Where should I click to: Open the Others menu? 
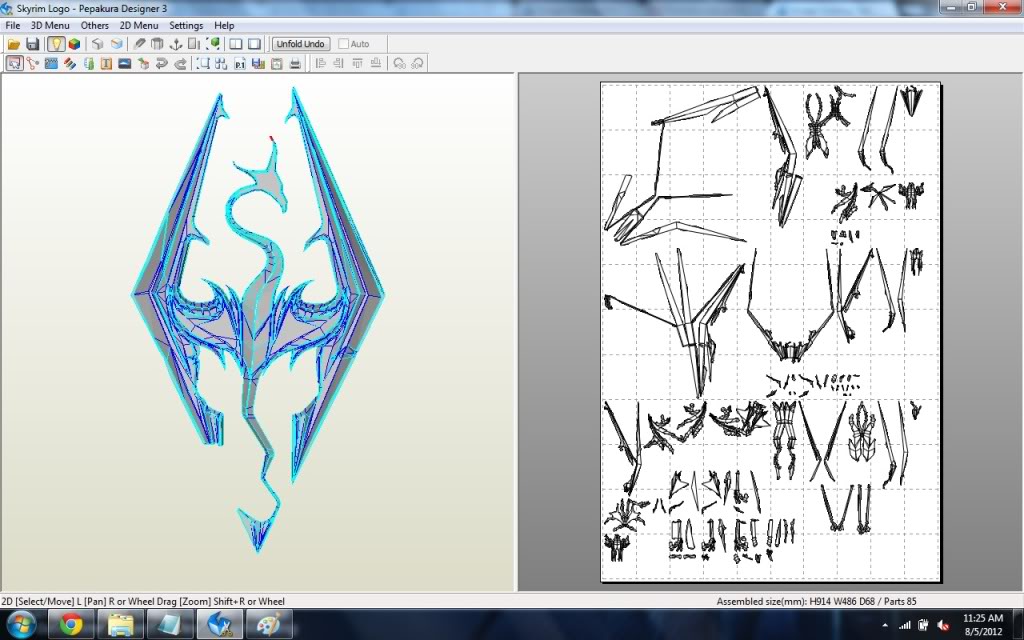[95, 25]
